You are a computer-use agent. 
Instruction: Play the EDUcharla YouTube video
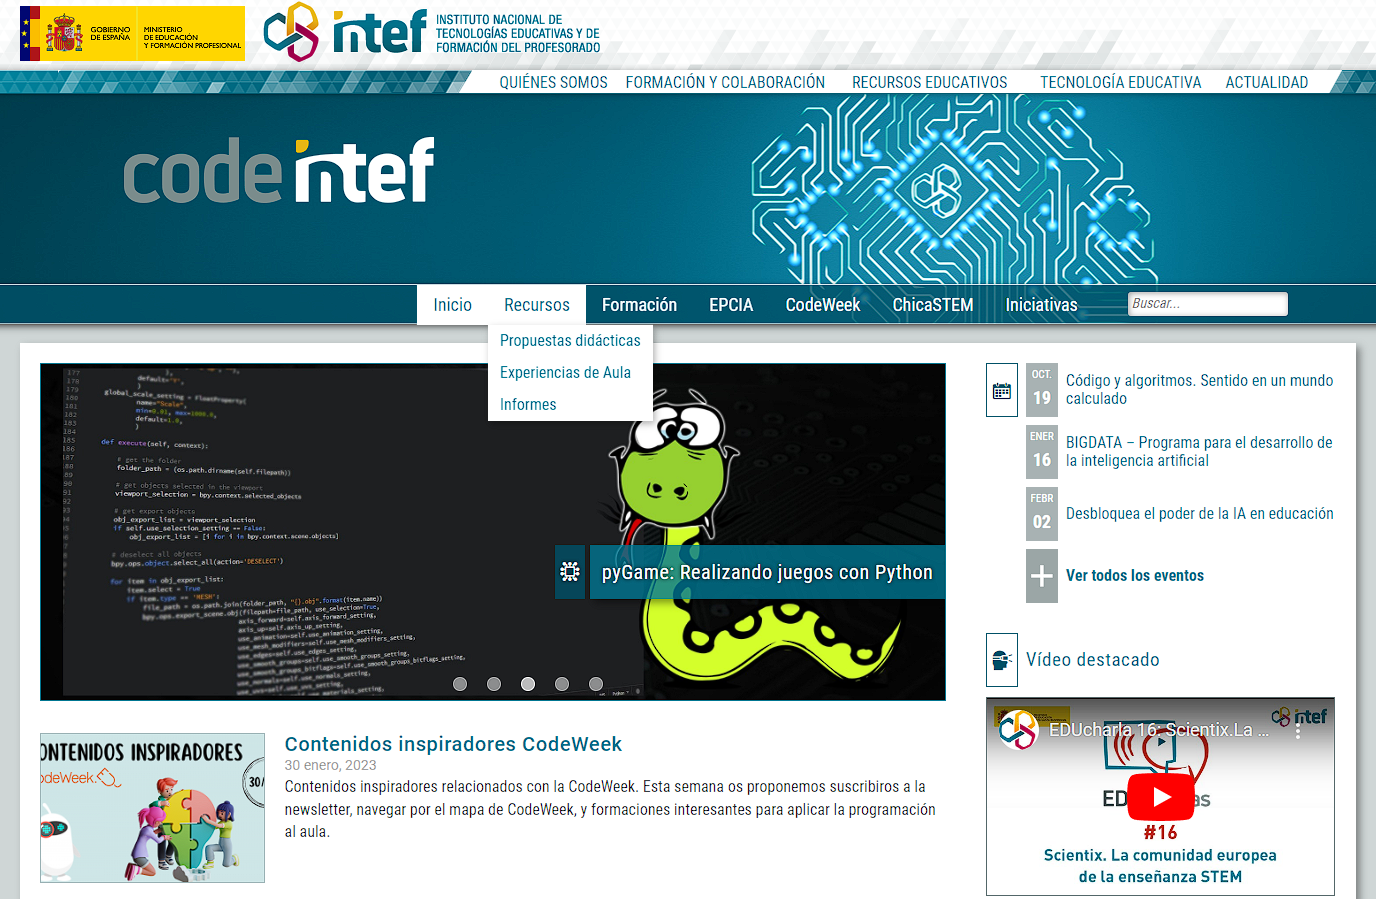[1160, 797]
